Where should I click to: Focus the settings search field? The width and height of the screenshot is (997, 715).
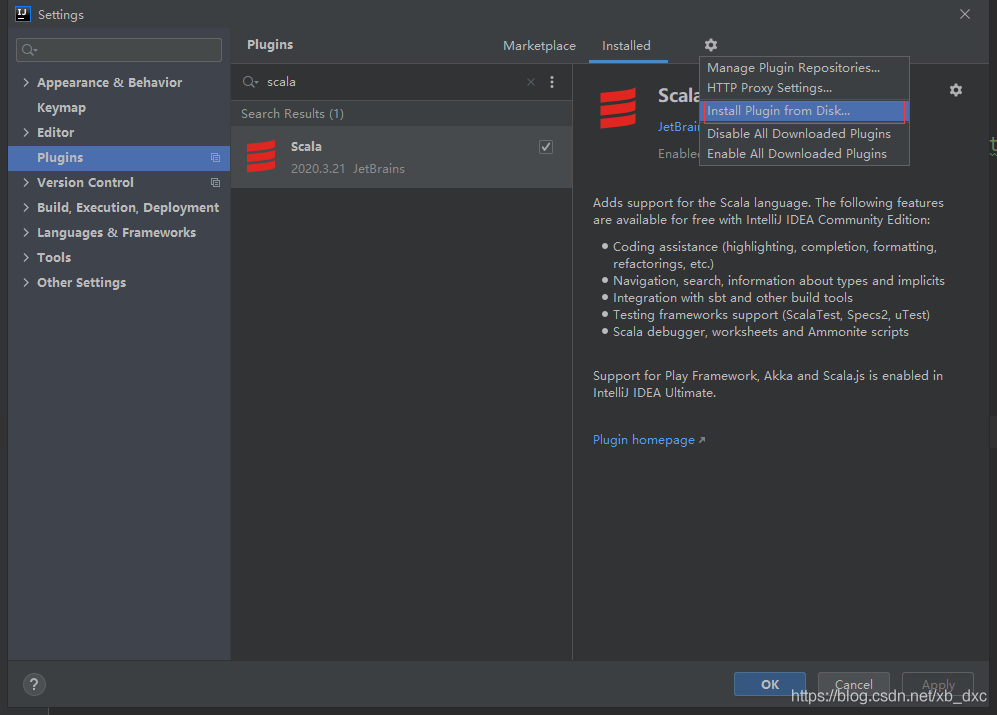[x=119, y=50]
